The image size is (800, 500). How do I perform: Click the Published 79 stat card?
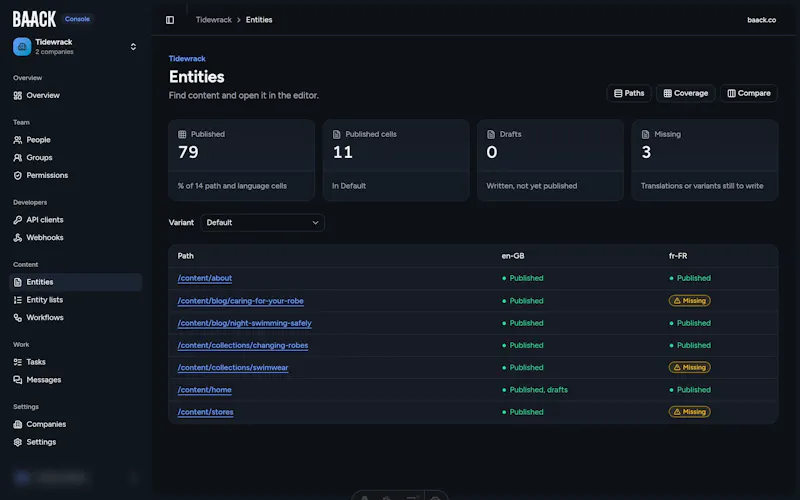point(241,160)
